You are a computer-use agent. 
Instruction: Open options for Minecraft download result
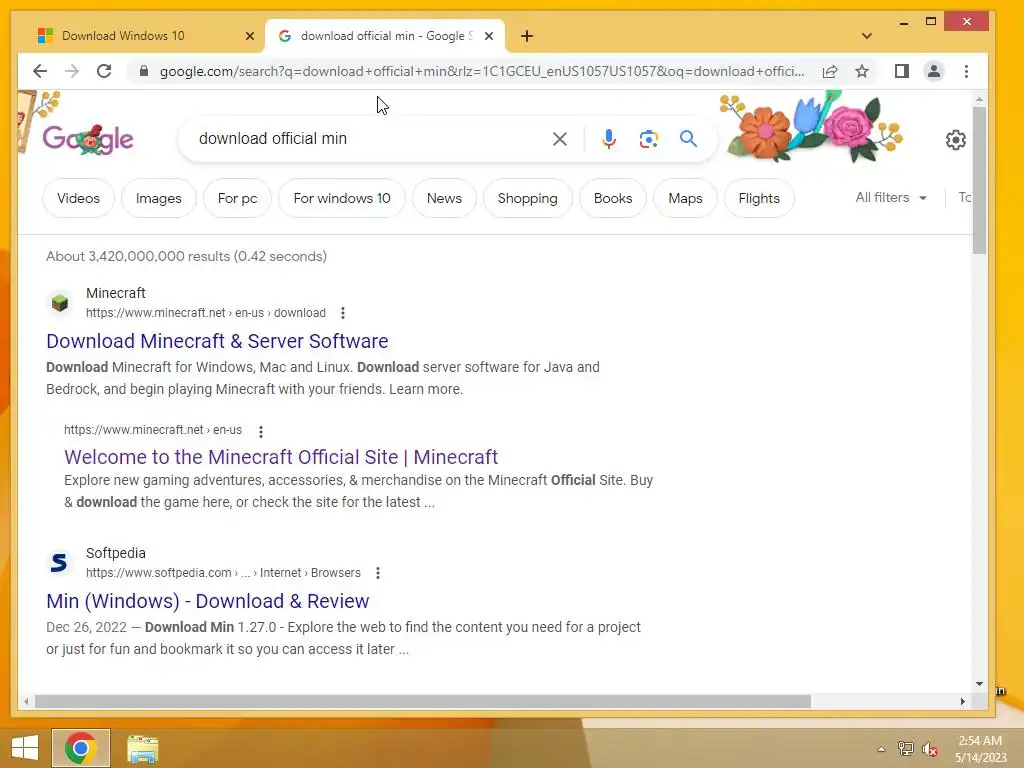(343, 313)
